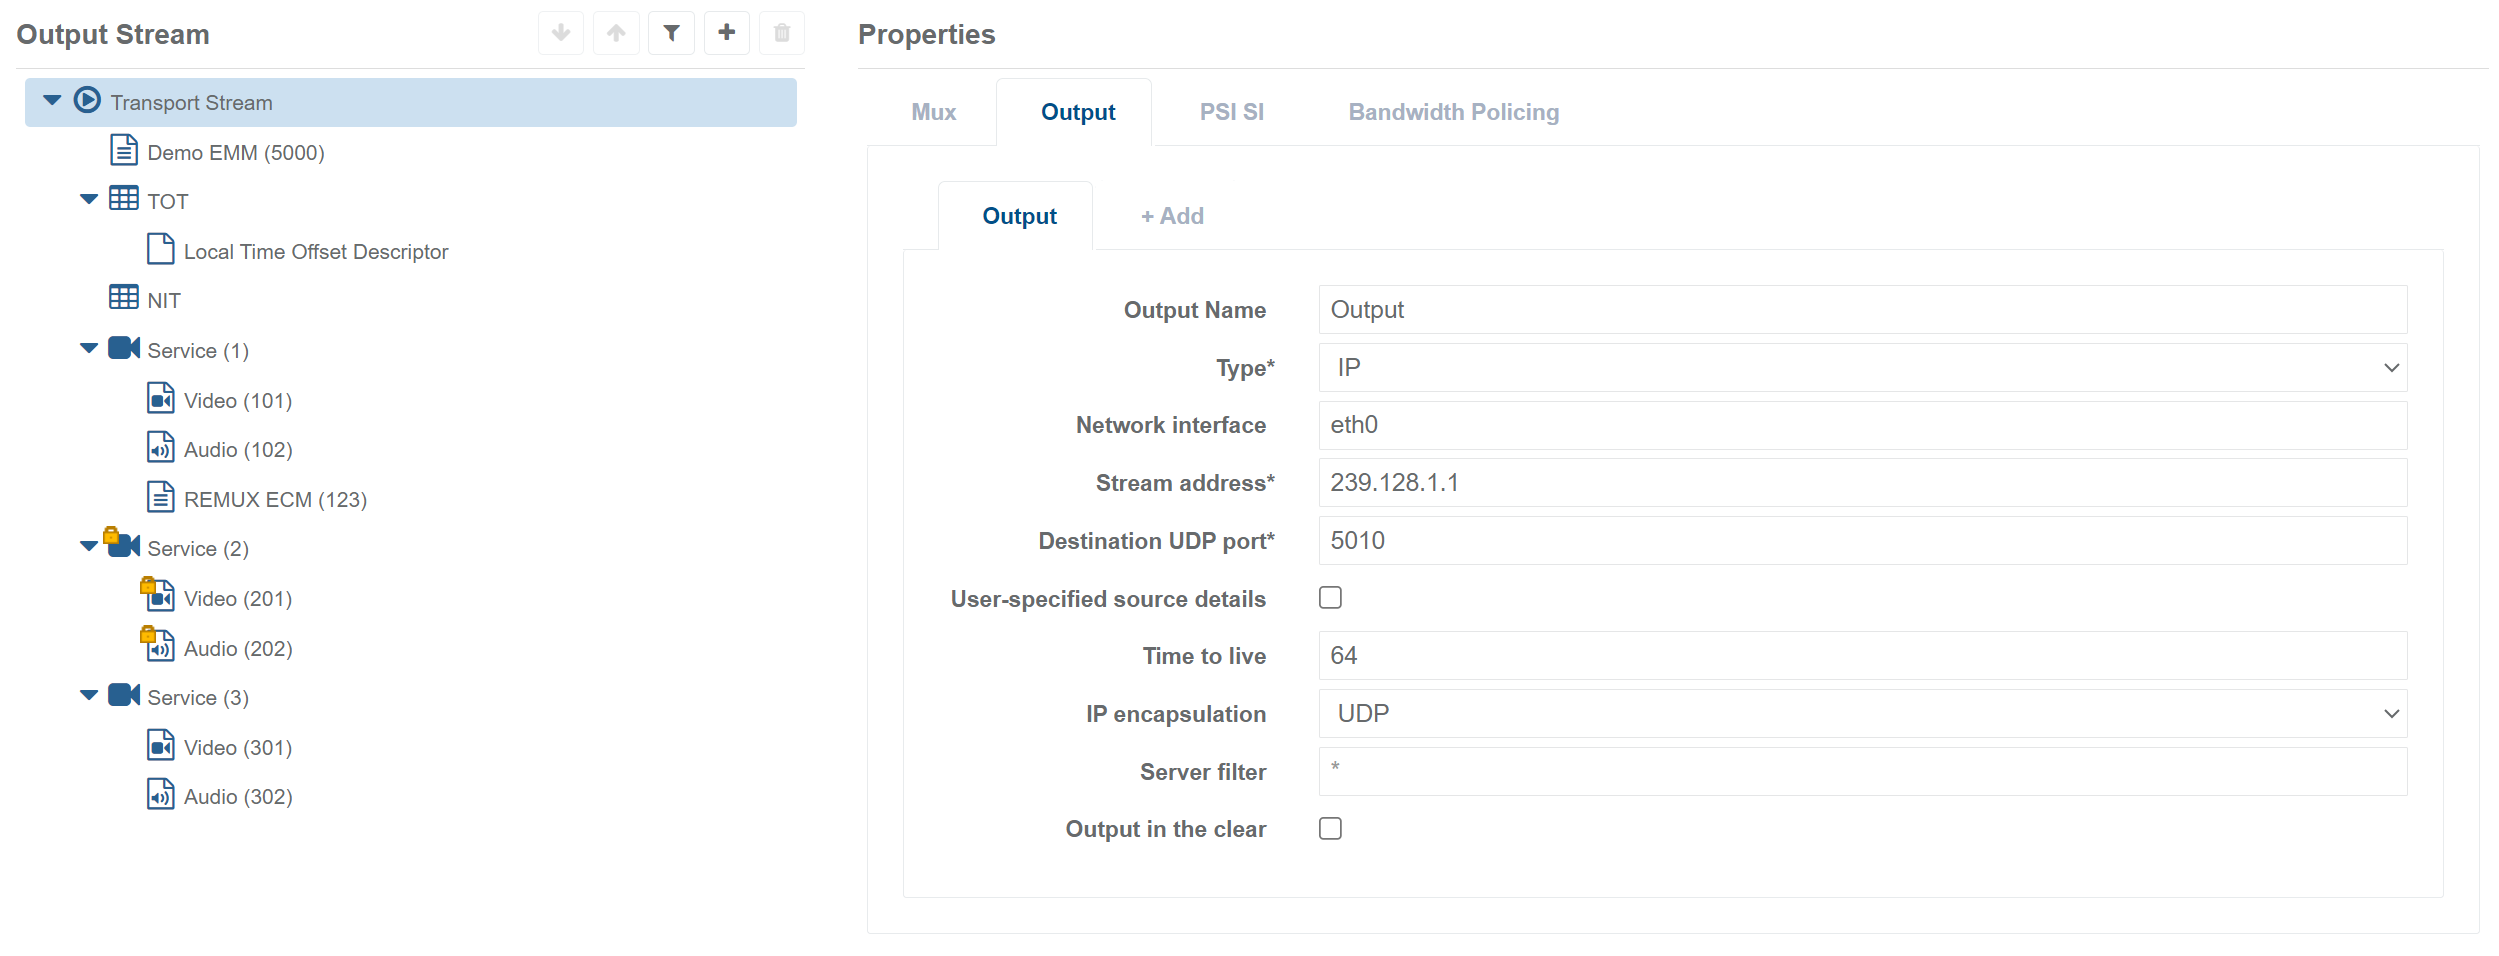Click the trash delete icon
Image resolution: width=2499 pixels, height=956 pixels.
point(782,34)
